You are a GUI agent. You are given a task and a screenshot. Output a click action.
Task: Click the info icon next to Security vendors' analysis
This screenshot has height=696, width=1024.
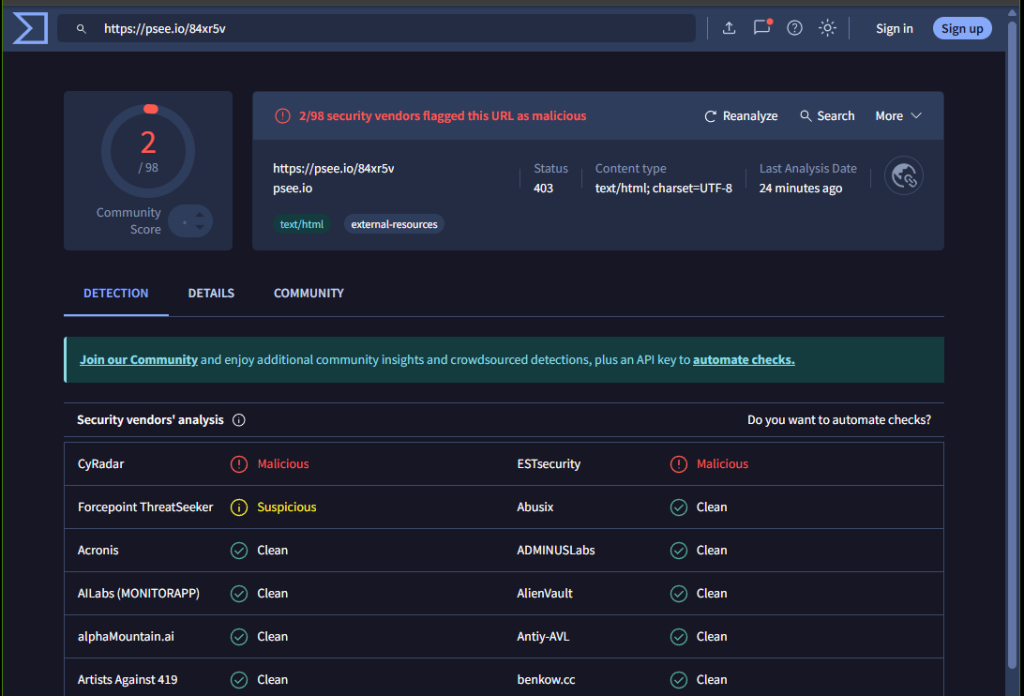pyautogui.click(x=239, y=420)
